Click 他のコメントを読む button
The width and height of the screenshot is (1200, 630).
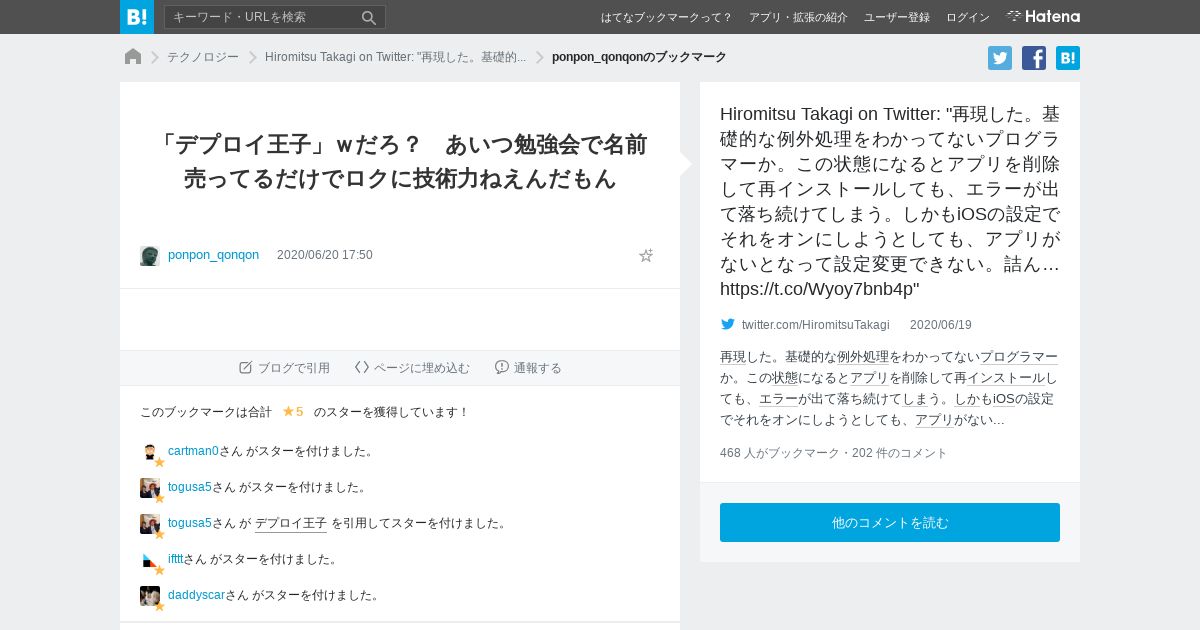890,523
